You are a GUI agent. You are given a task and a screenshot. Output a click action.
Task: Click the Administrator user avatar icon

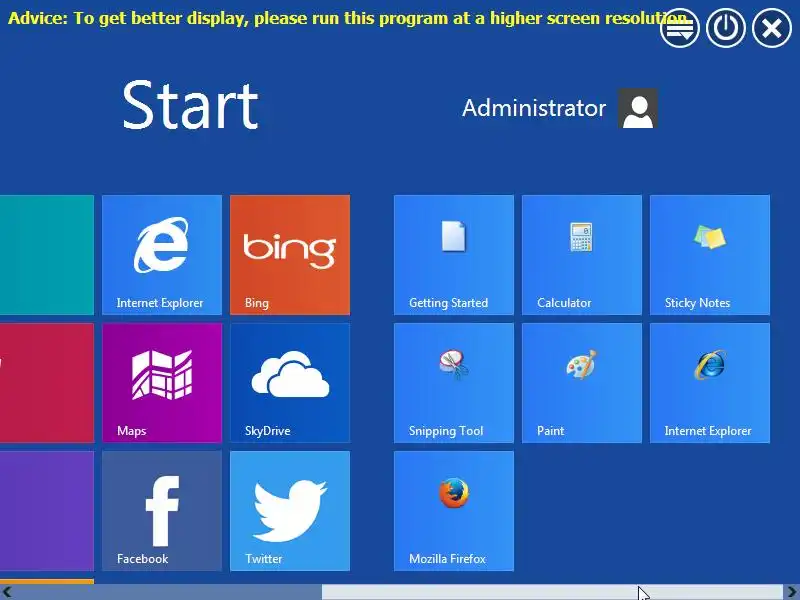tap(638, 108)
